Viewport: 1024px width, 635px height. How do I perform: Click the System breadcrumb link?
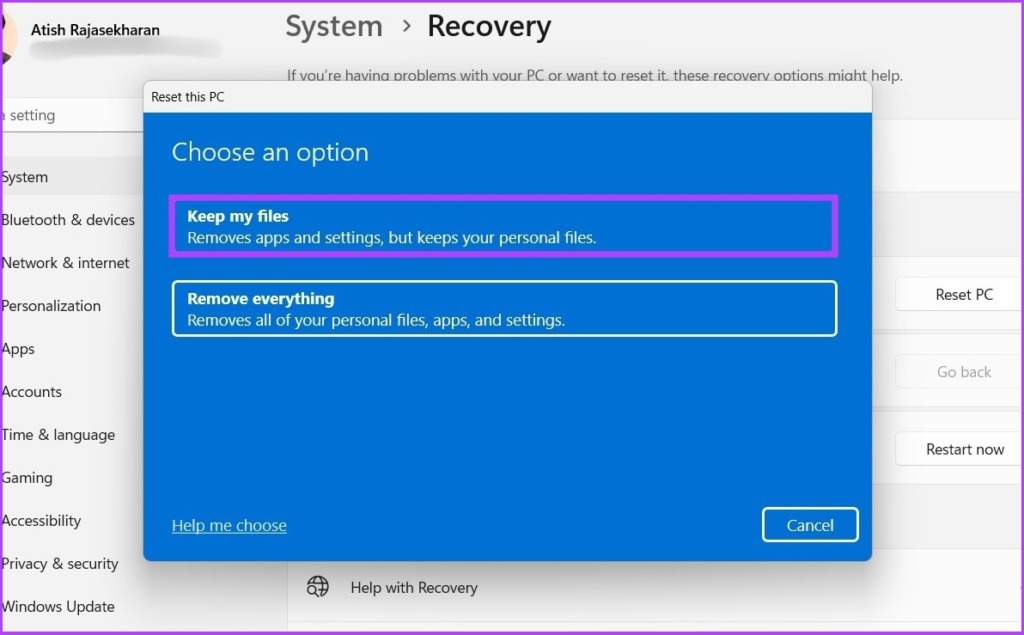(x=334, y=27)
